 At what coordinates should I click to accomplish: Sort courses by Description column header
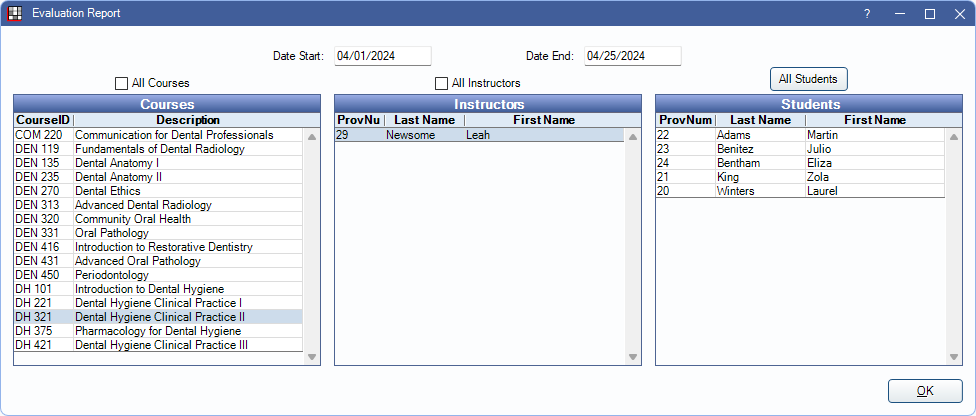[188, 120]
